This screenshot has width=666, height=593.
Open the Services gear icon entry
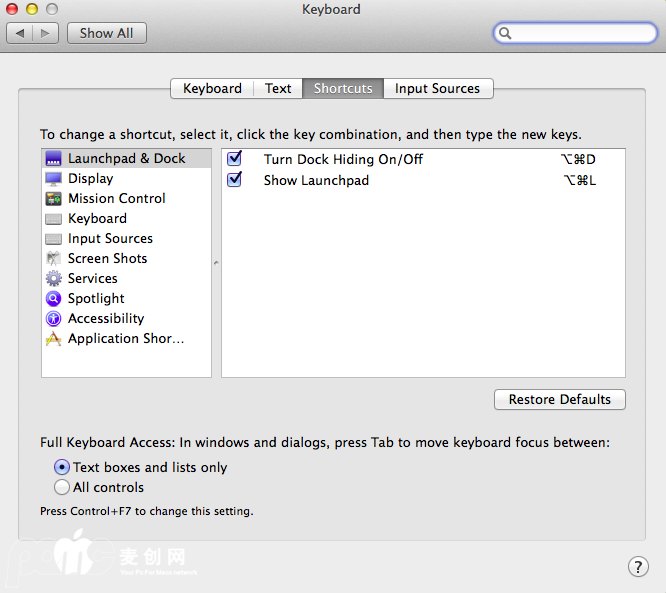54,279
